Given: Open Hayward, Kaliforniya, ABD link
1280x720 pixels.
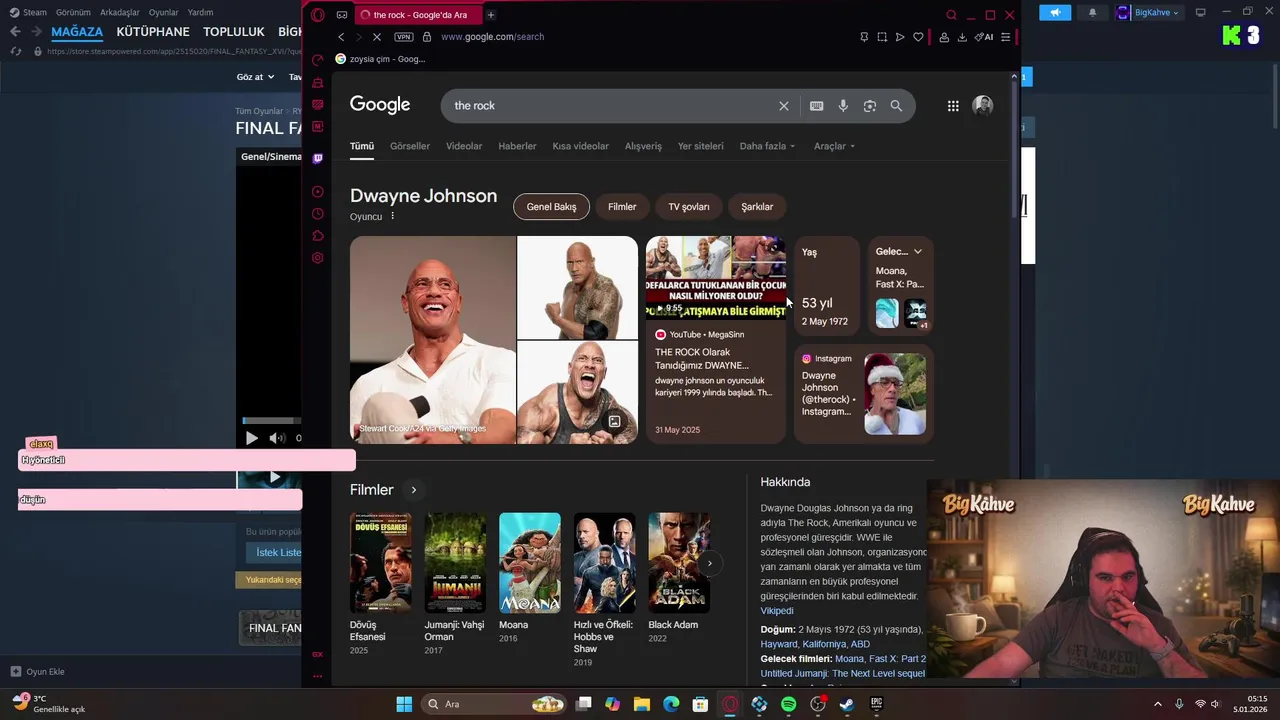Looking at the screenshot, I should pos(815,644).
